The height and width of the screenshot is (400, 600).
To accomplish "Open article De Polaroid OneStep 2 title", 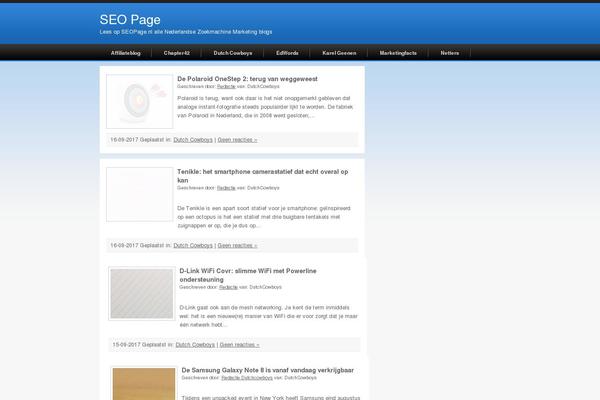I will (x=247, y=79).
